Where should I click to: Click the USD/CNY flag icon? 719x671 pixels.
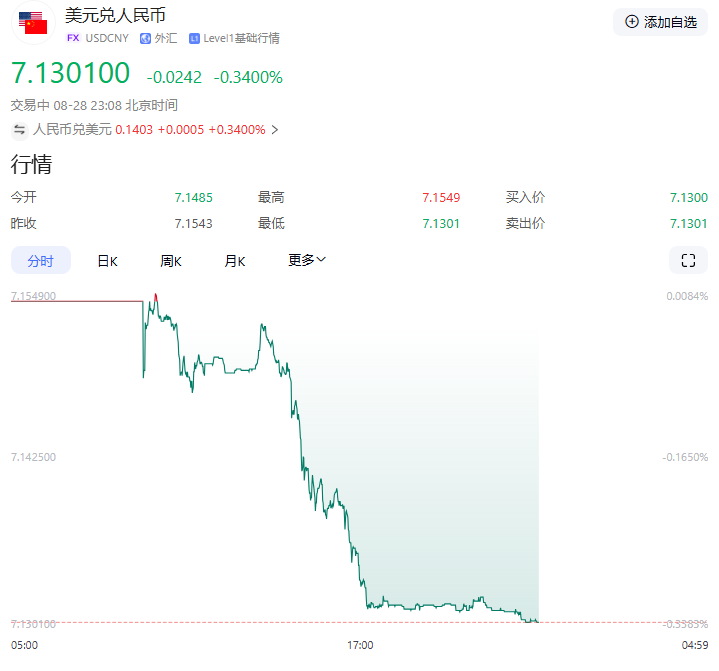tap(33, 23)
